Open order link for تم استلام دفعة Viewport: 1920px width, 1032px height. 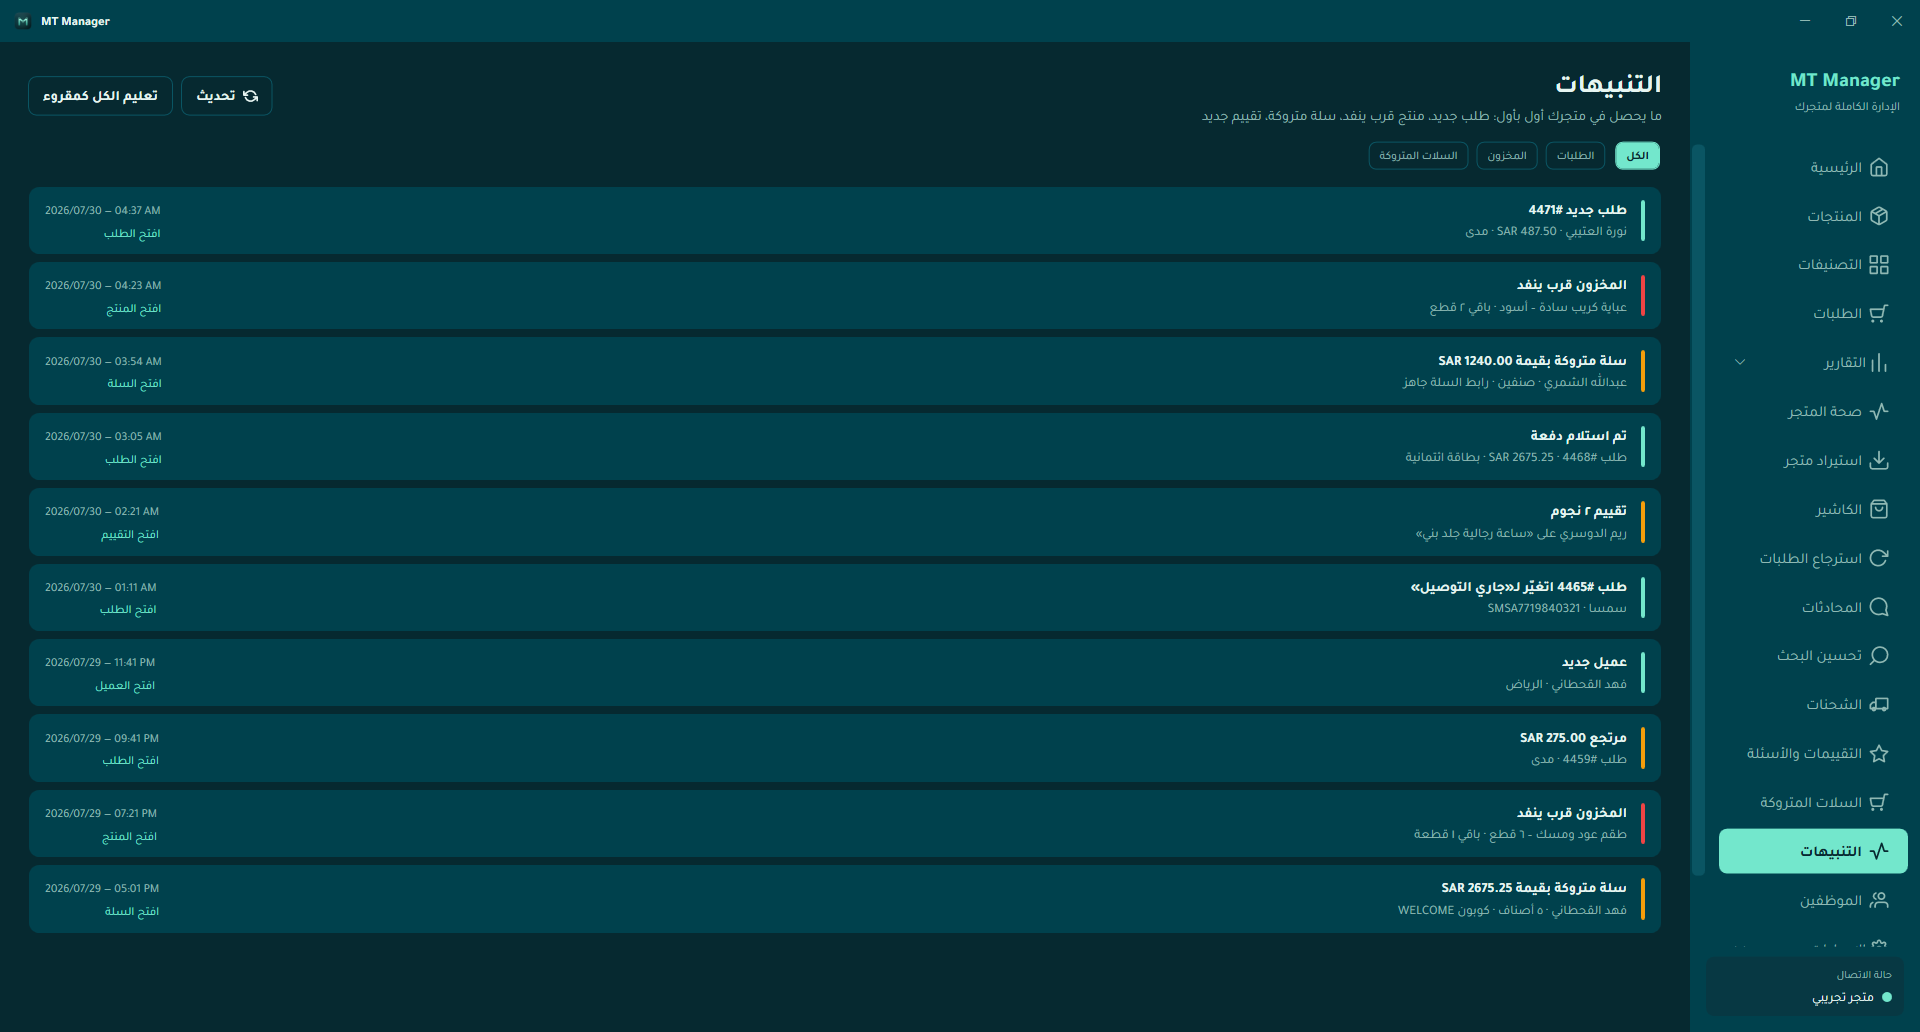[133, 459]
